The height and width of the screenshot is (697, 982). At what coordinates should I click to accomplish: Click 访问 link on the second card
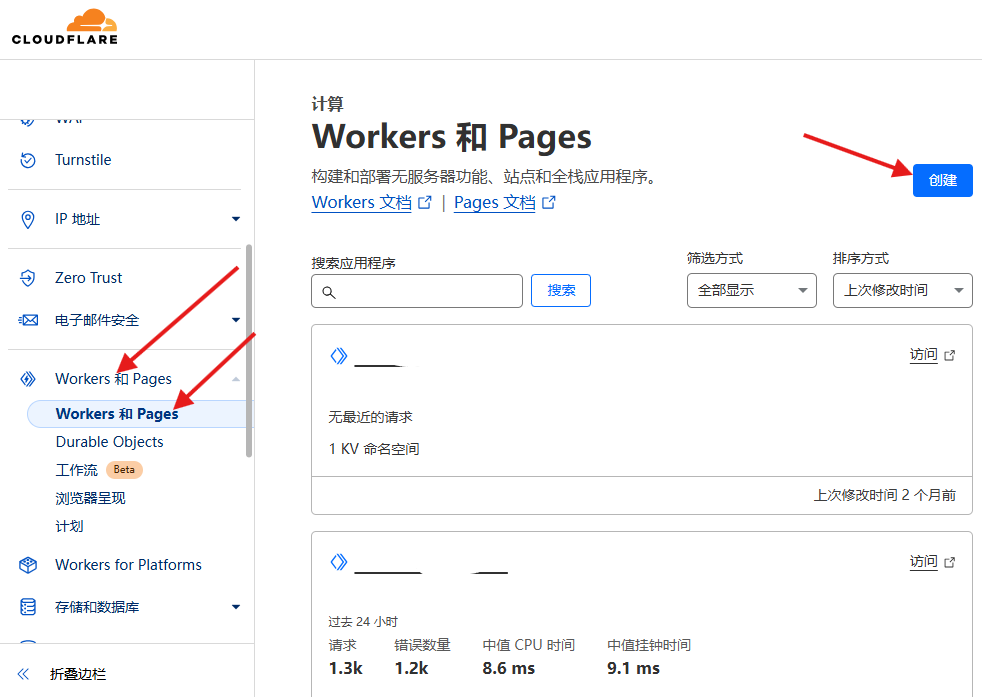click(x=923, y=562)
